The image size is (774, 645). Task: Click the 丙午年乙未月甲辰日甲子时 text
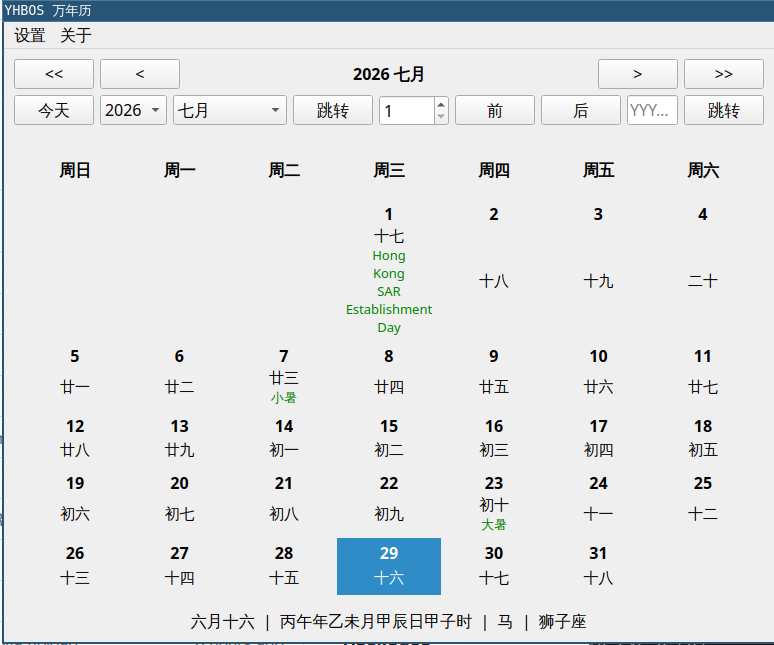(x=376, y=622)
